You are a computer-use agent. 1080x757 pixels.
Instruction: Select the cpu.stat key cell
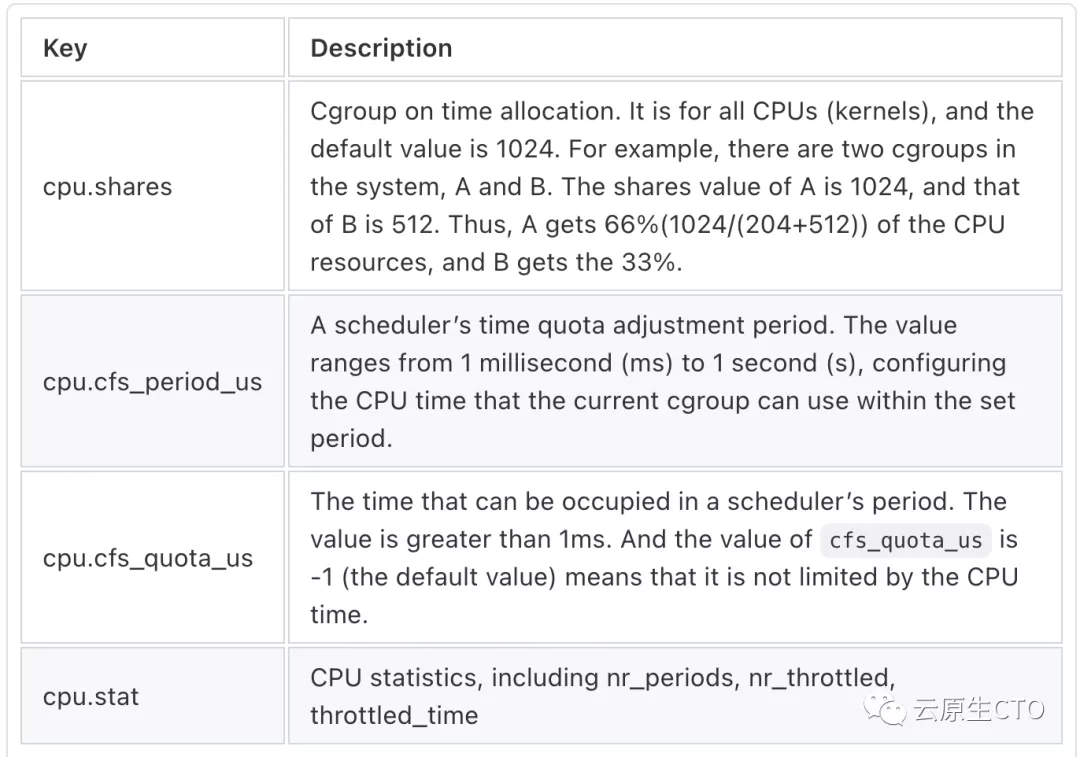91,696
